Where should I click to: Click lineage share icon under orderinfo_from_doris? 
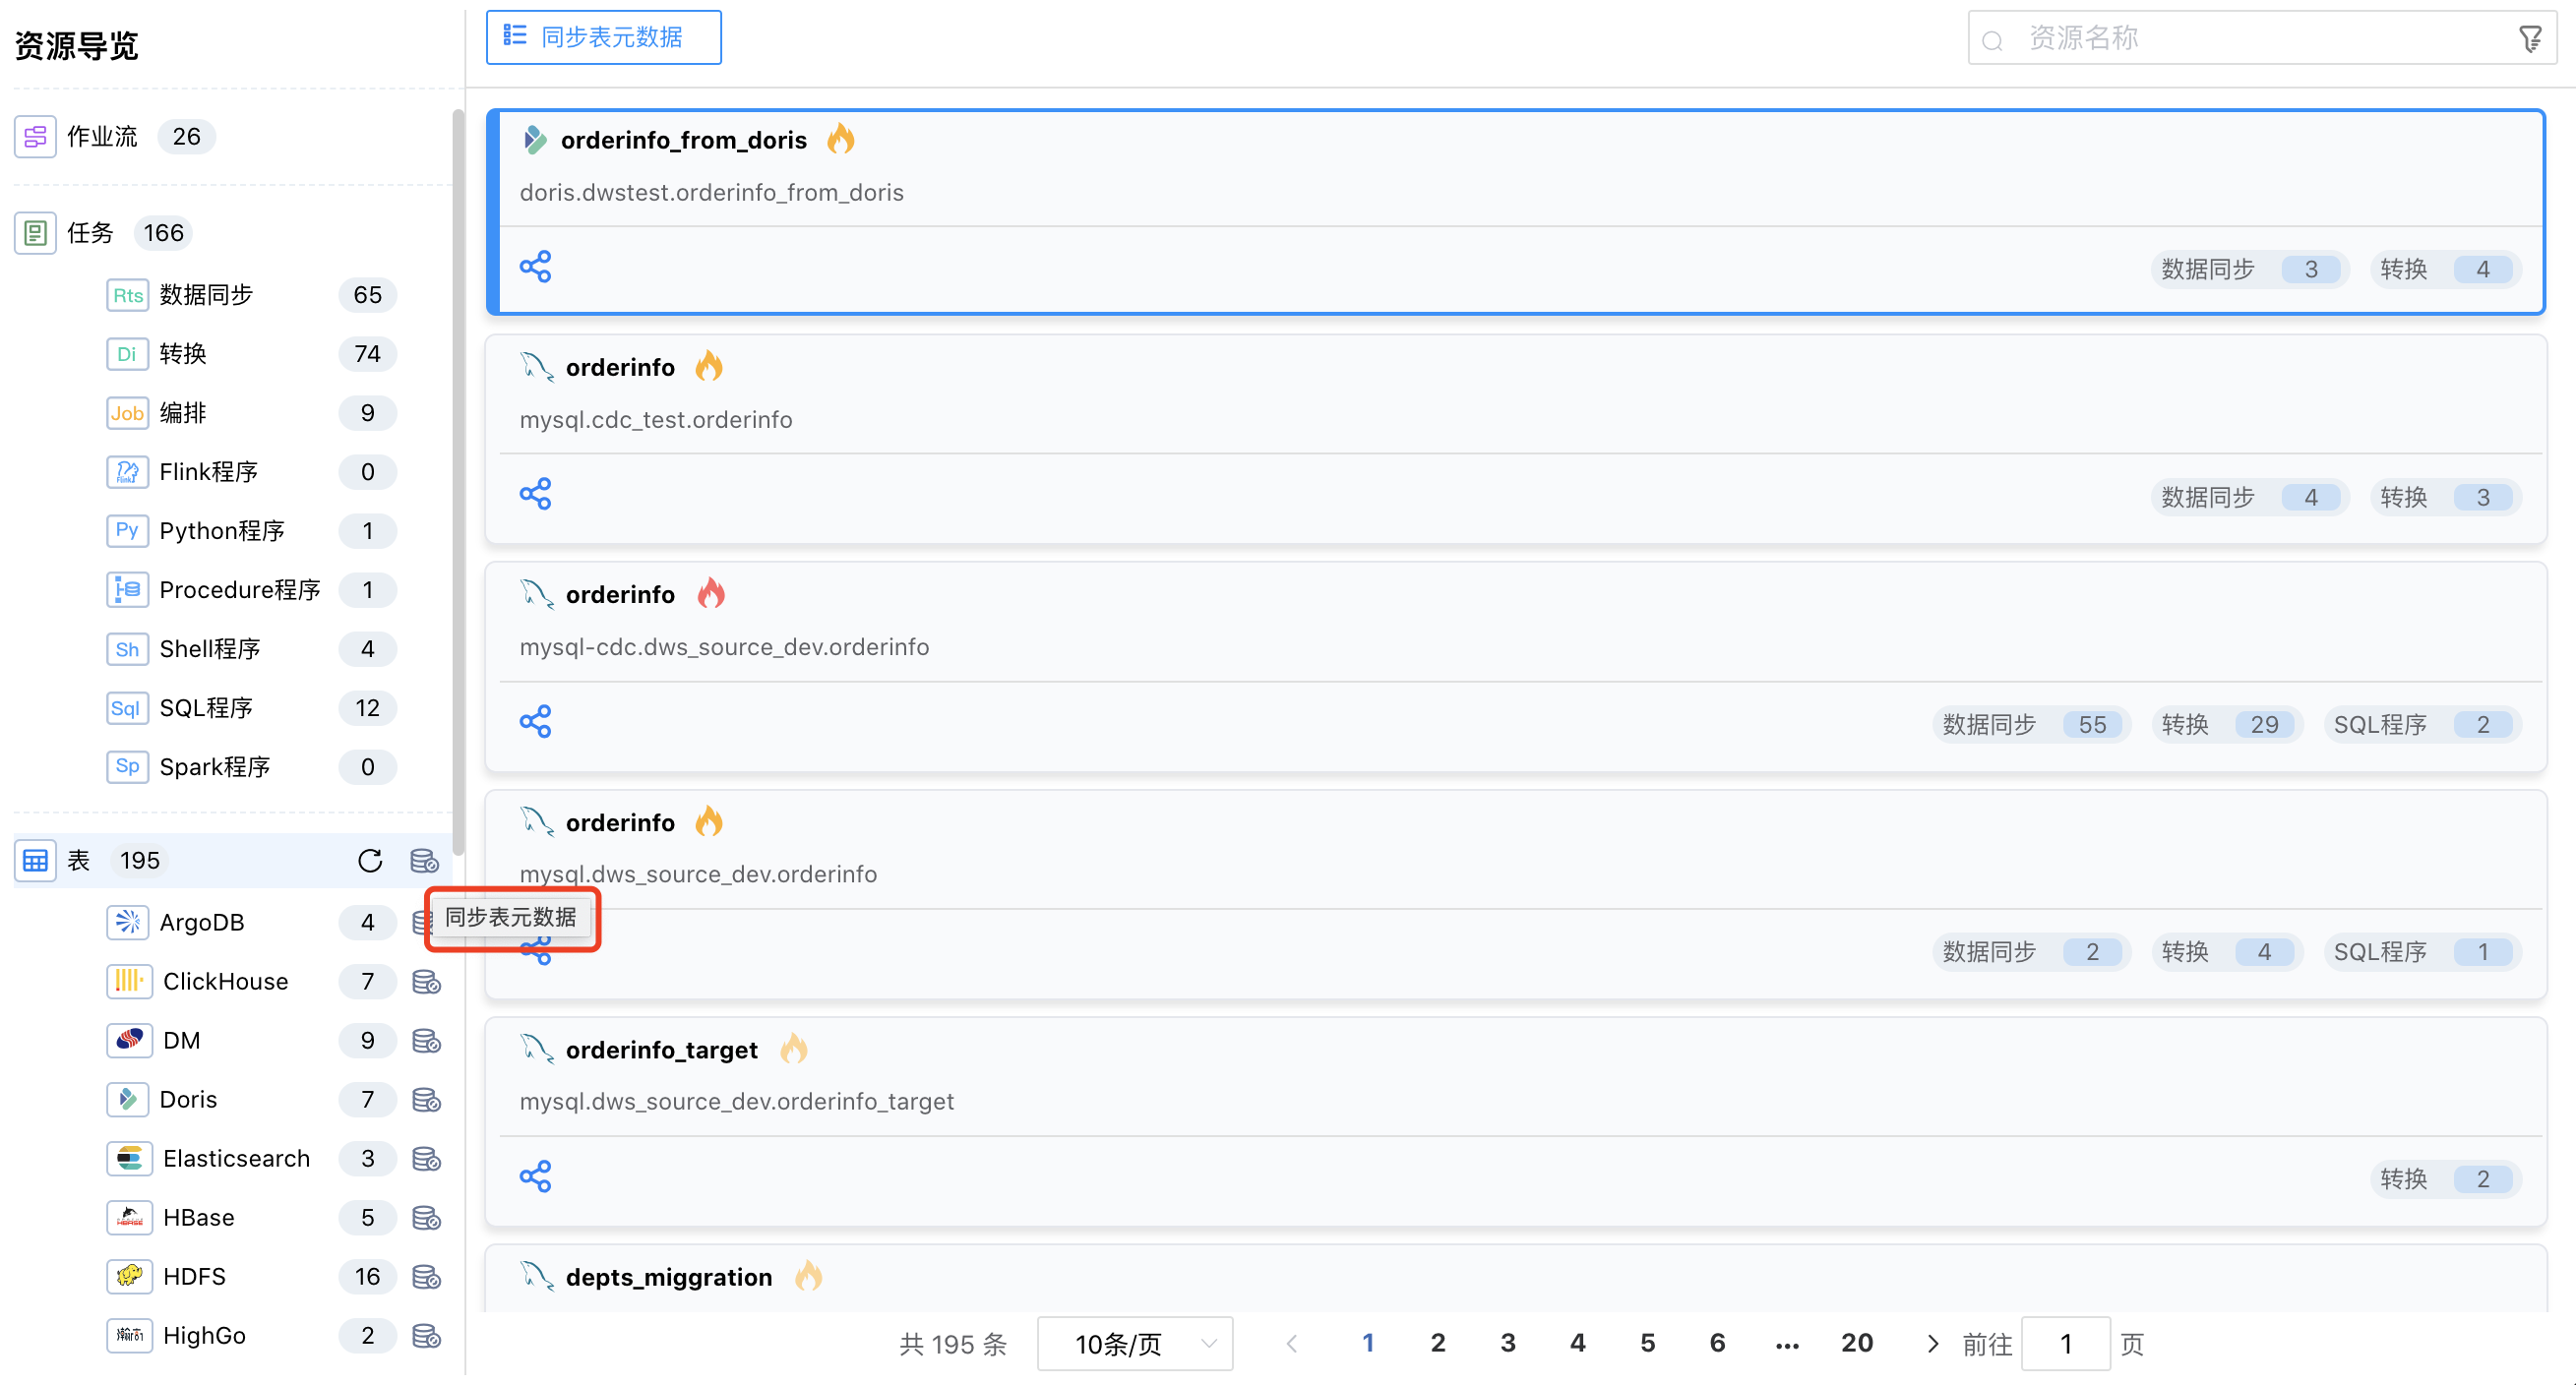point(535,267)
